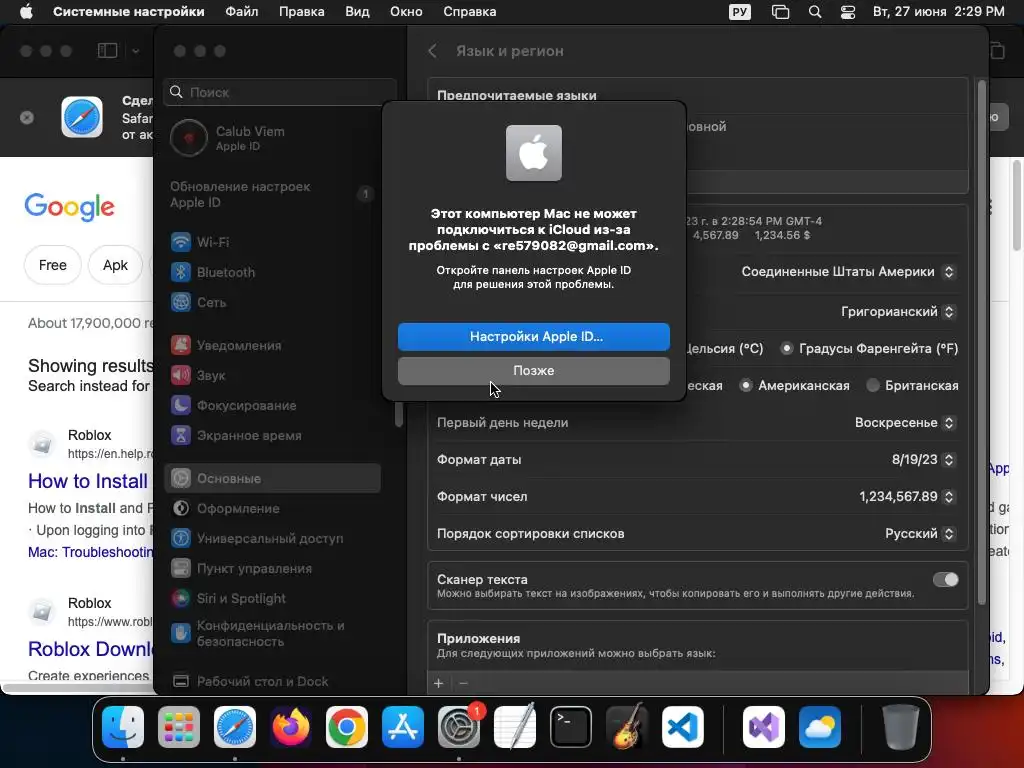Select Универсальный доступ in settings sidebar
The height and width of the screenshot is (768, 1024).
click(x=272, y=539)
